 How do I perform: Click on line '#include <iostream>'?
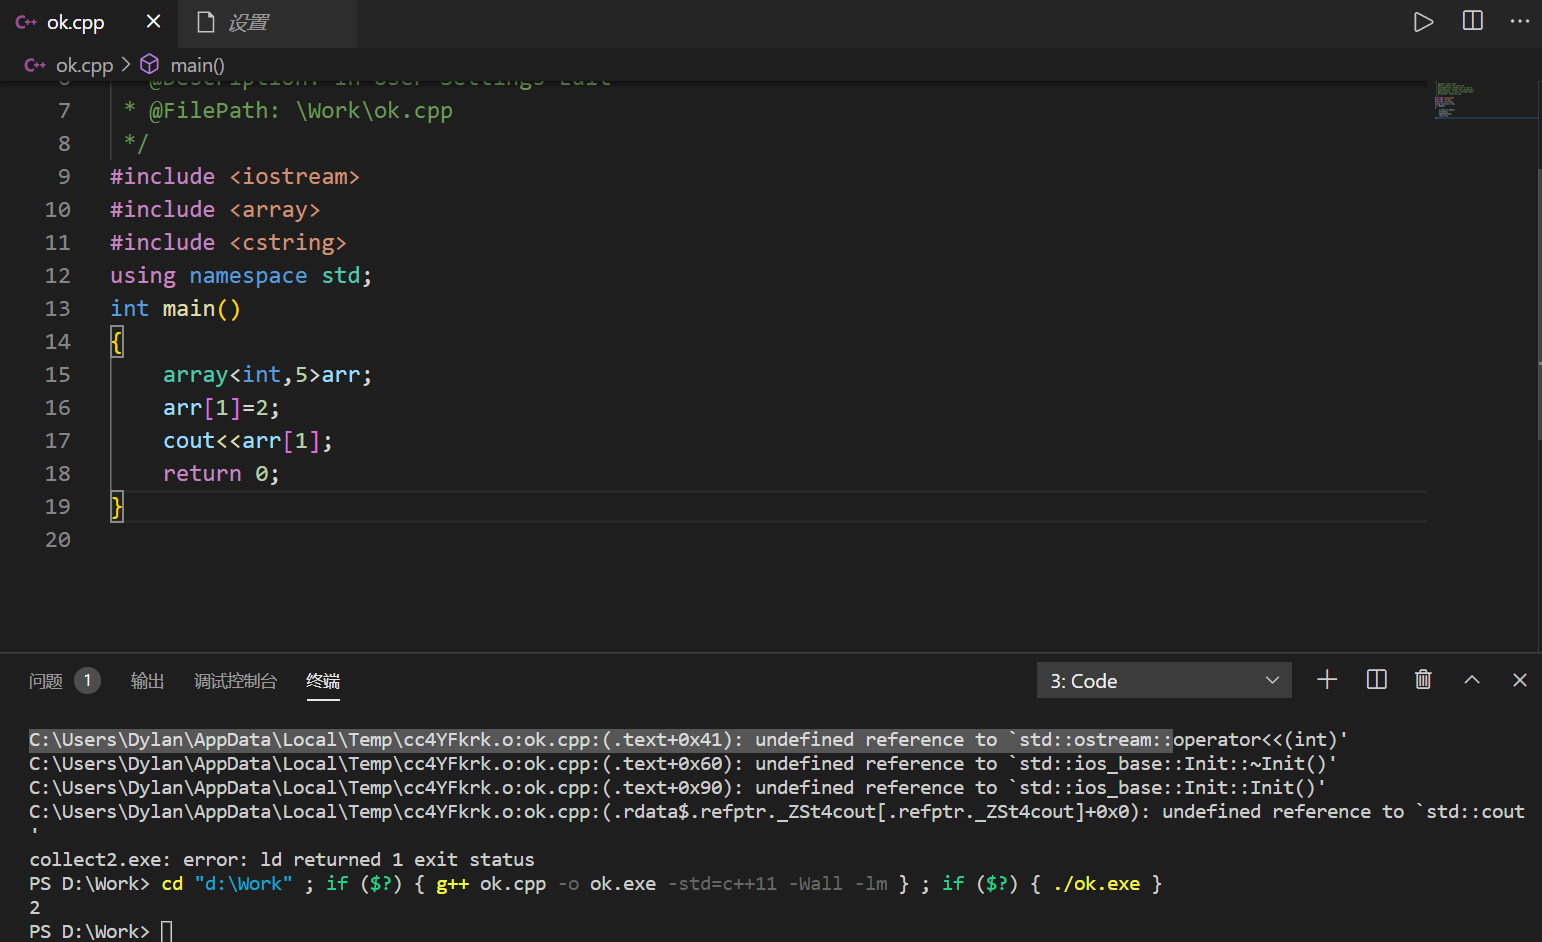235,176
